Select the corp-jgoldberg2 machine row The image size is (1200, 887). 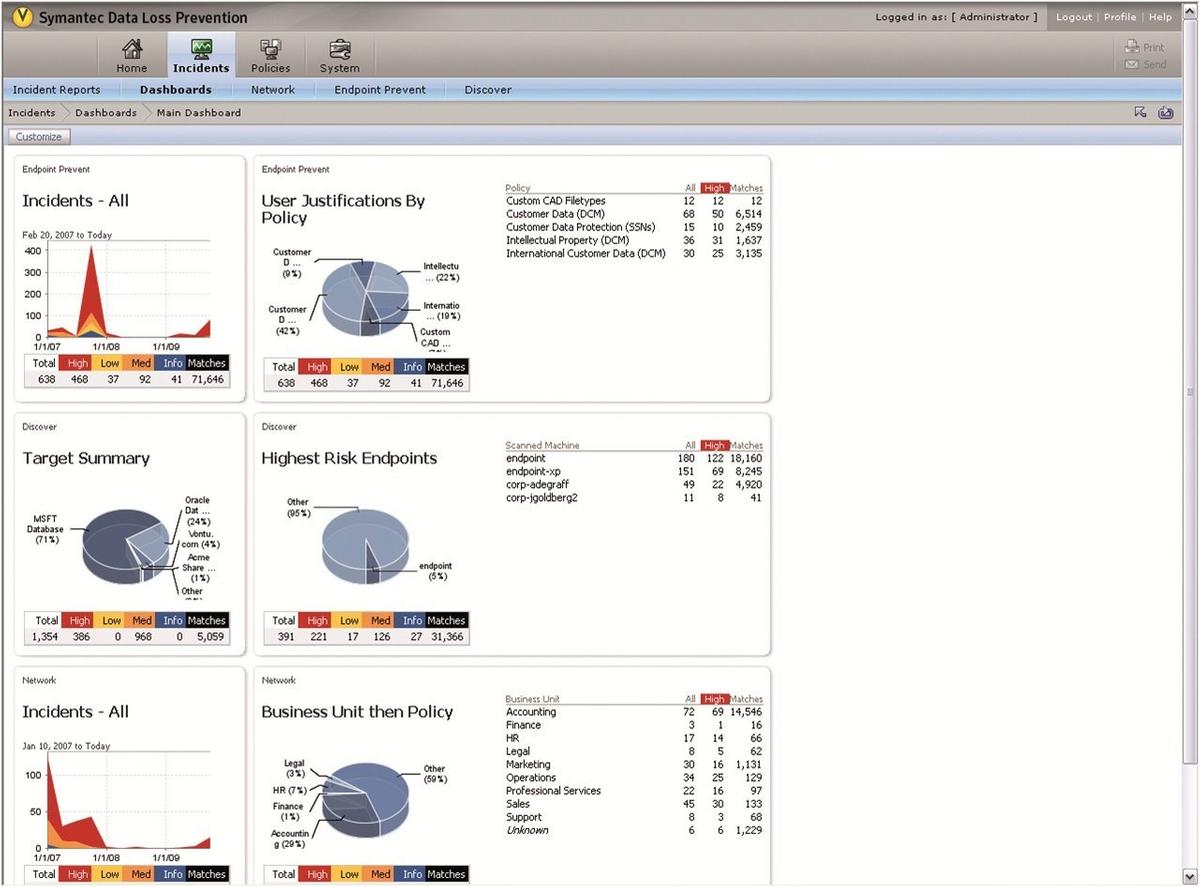tap(634, 497)
